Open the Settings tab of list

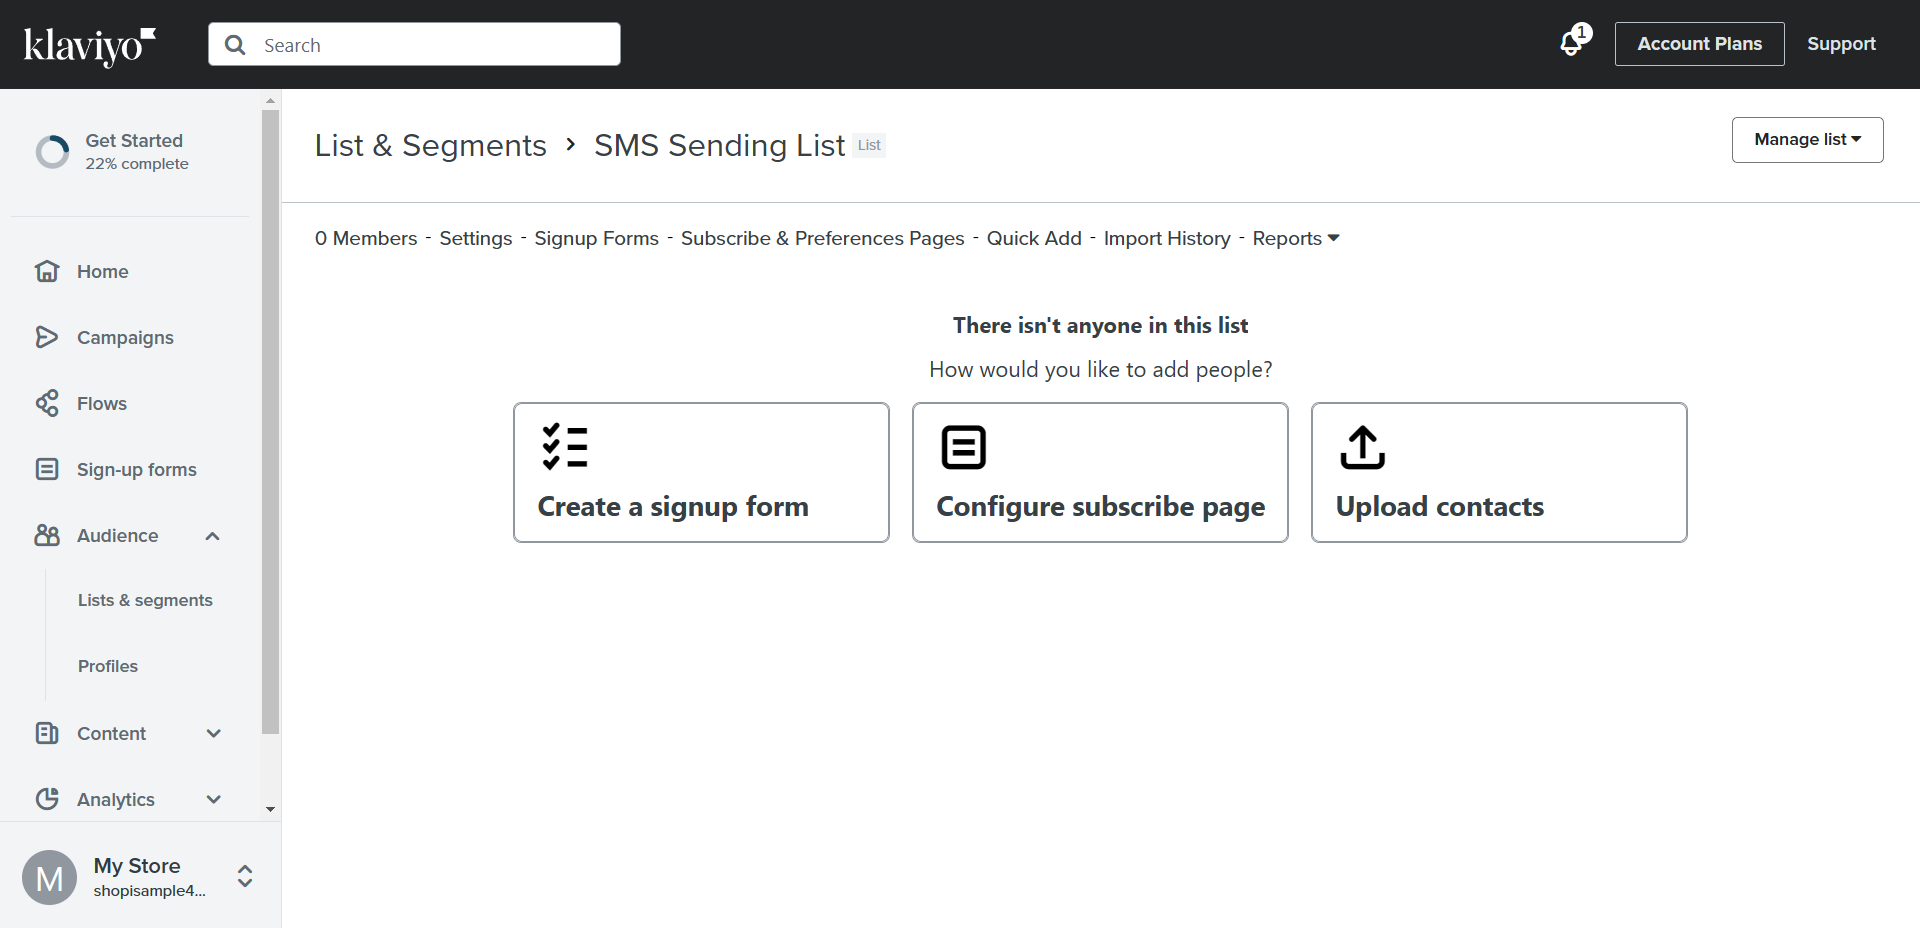point(476,238)
